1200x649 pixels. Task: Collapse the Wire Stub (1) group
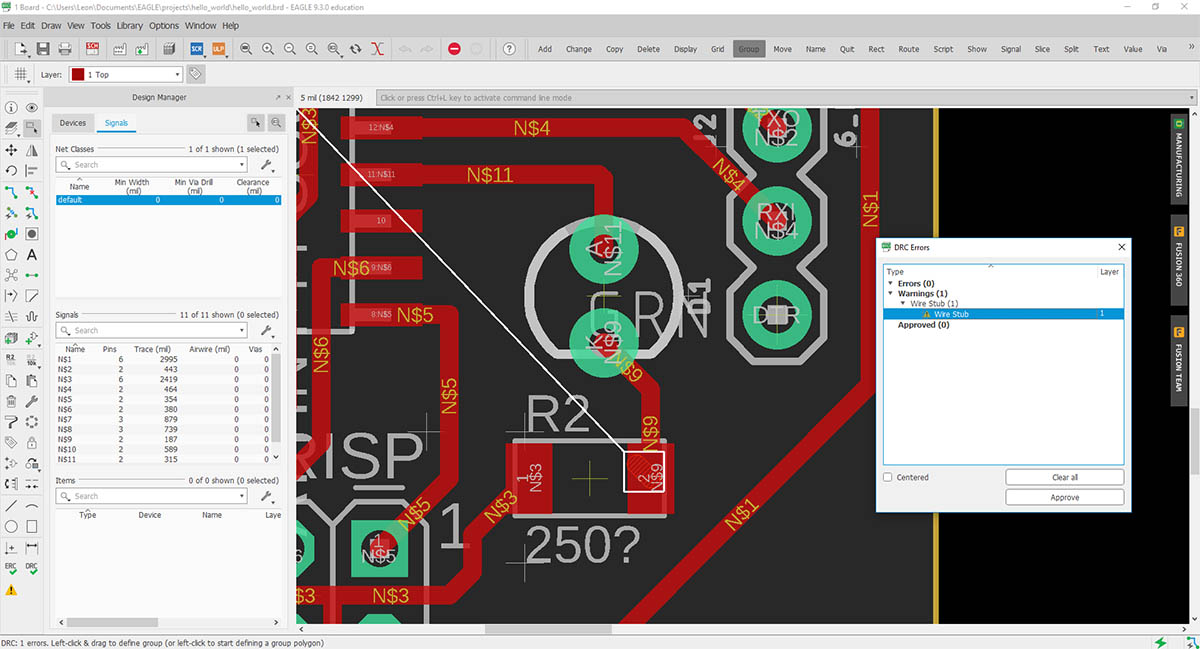[x=904, y=304]
